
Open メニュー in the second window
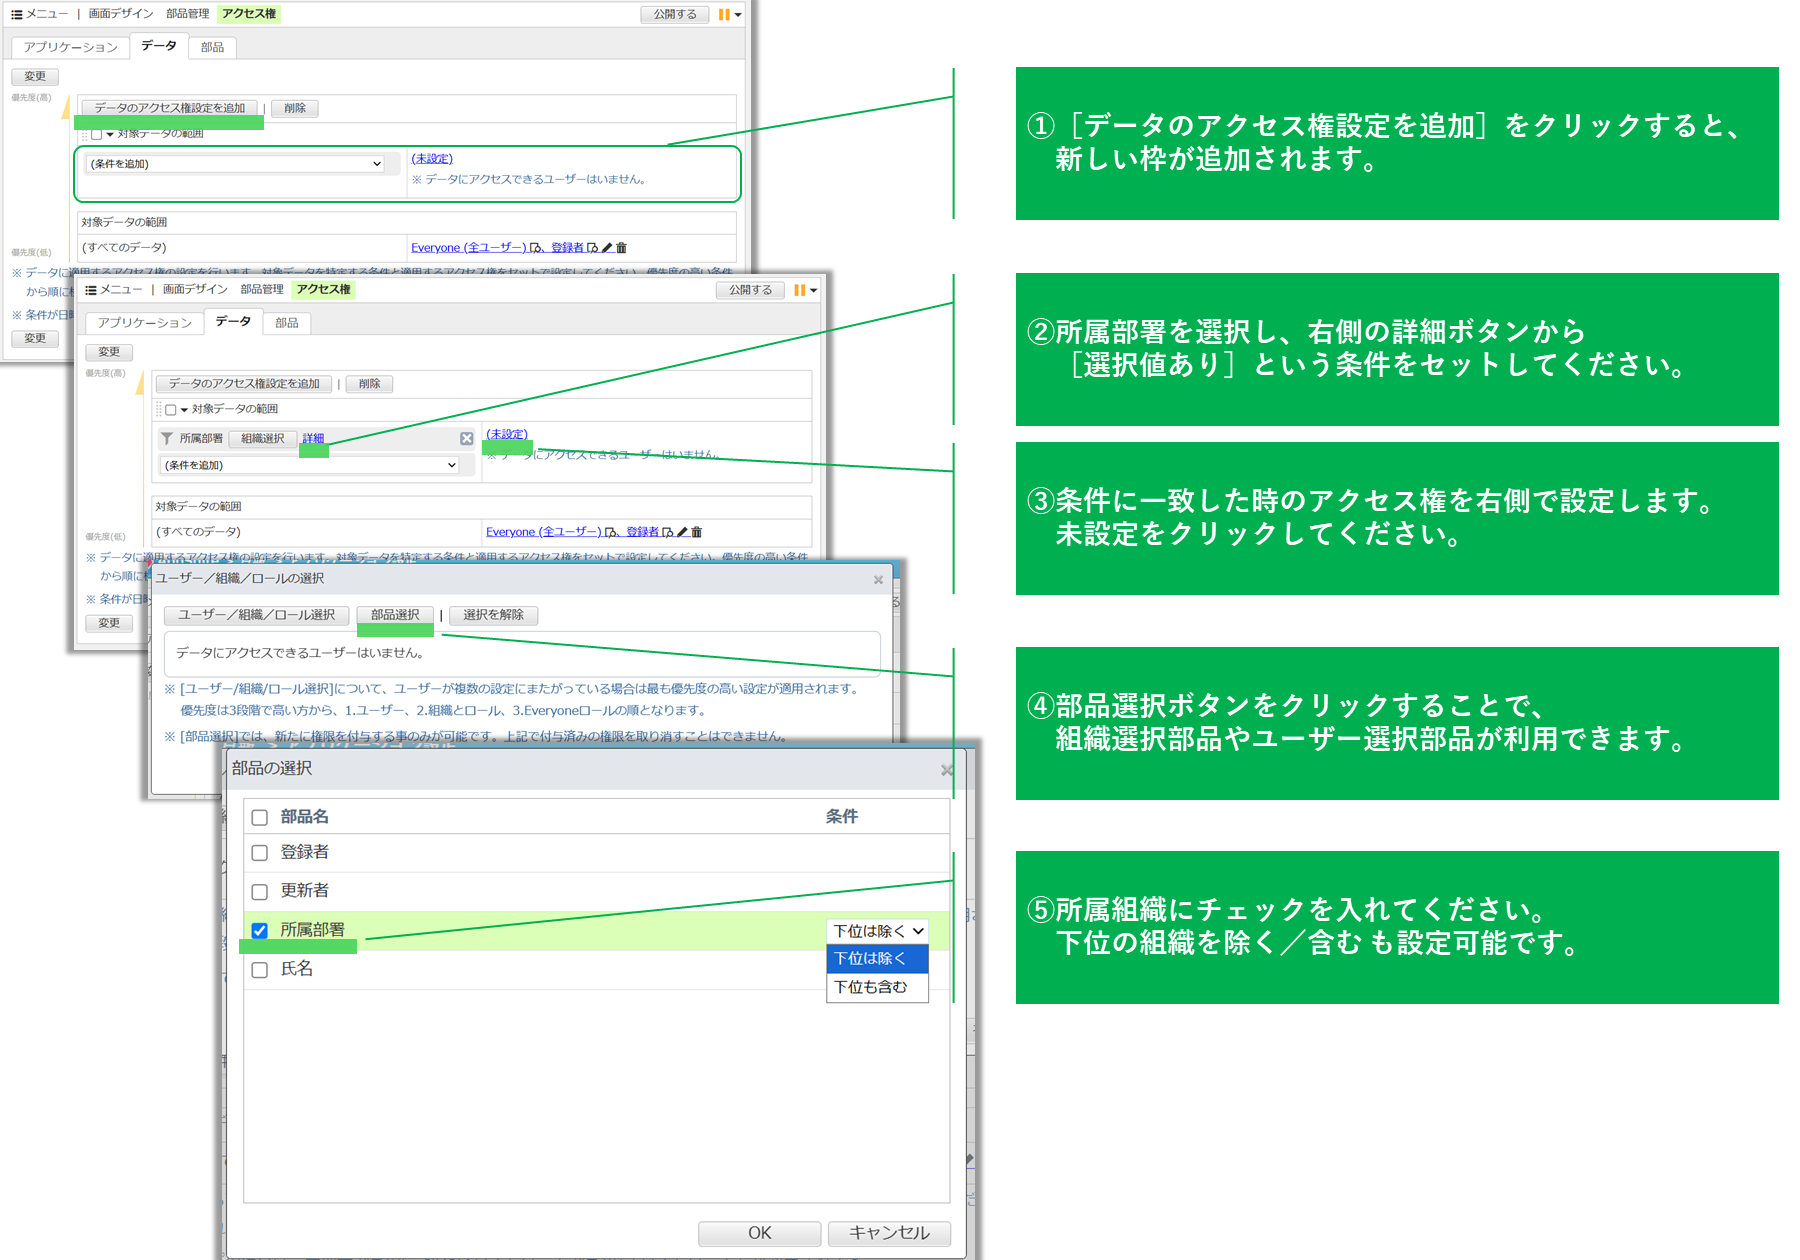tap(114, 290)
